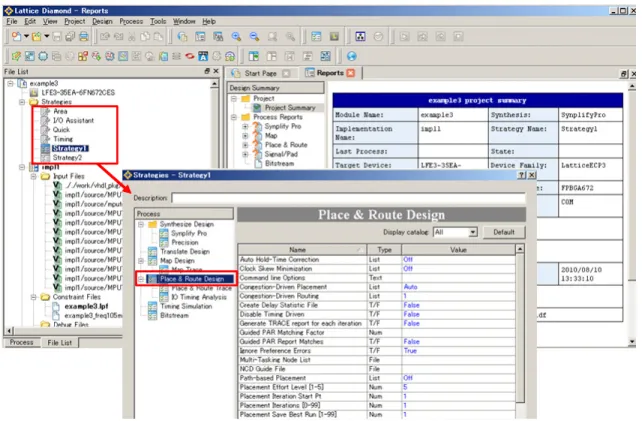Open the Open-folder dropdown arrow

[47, 36]
